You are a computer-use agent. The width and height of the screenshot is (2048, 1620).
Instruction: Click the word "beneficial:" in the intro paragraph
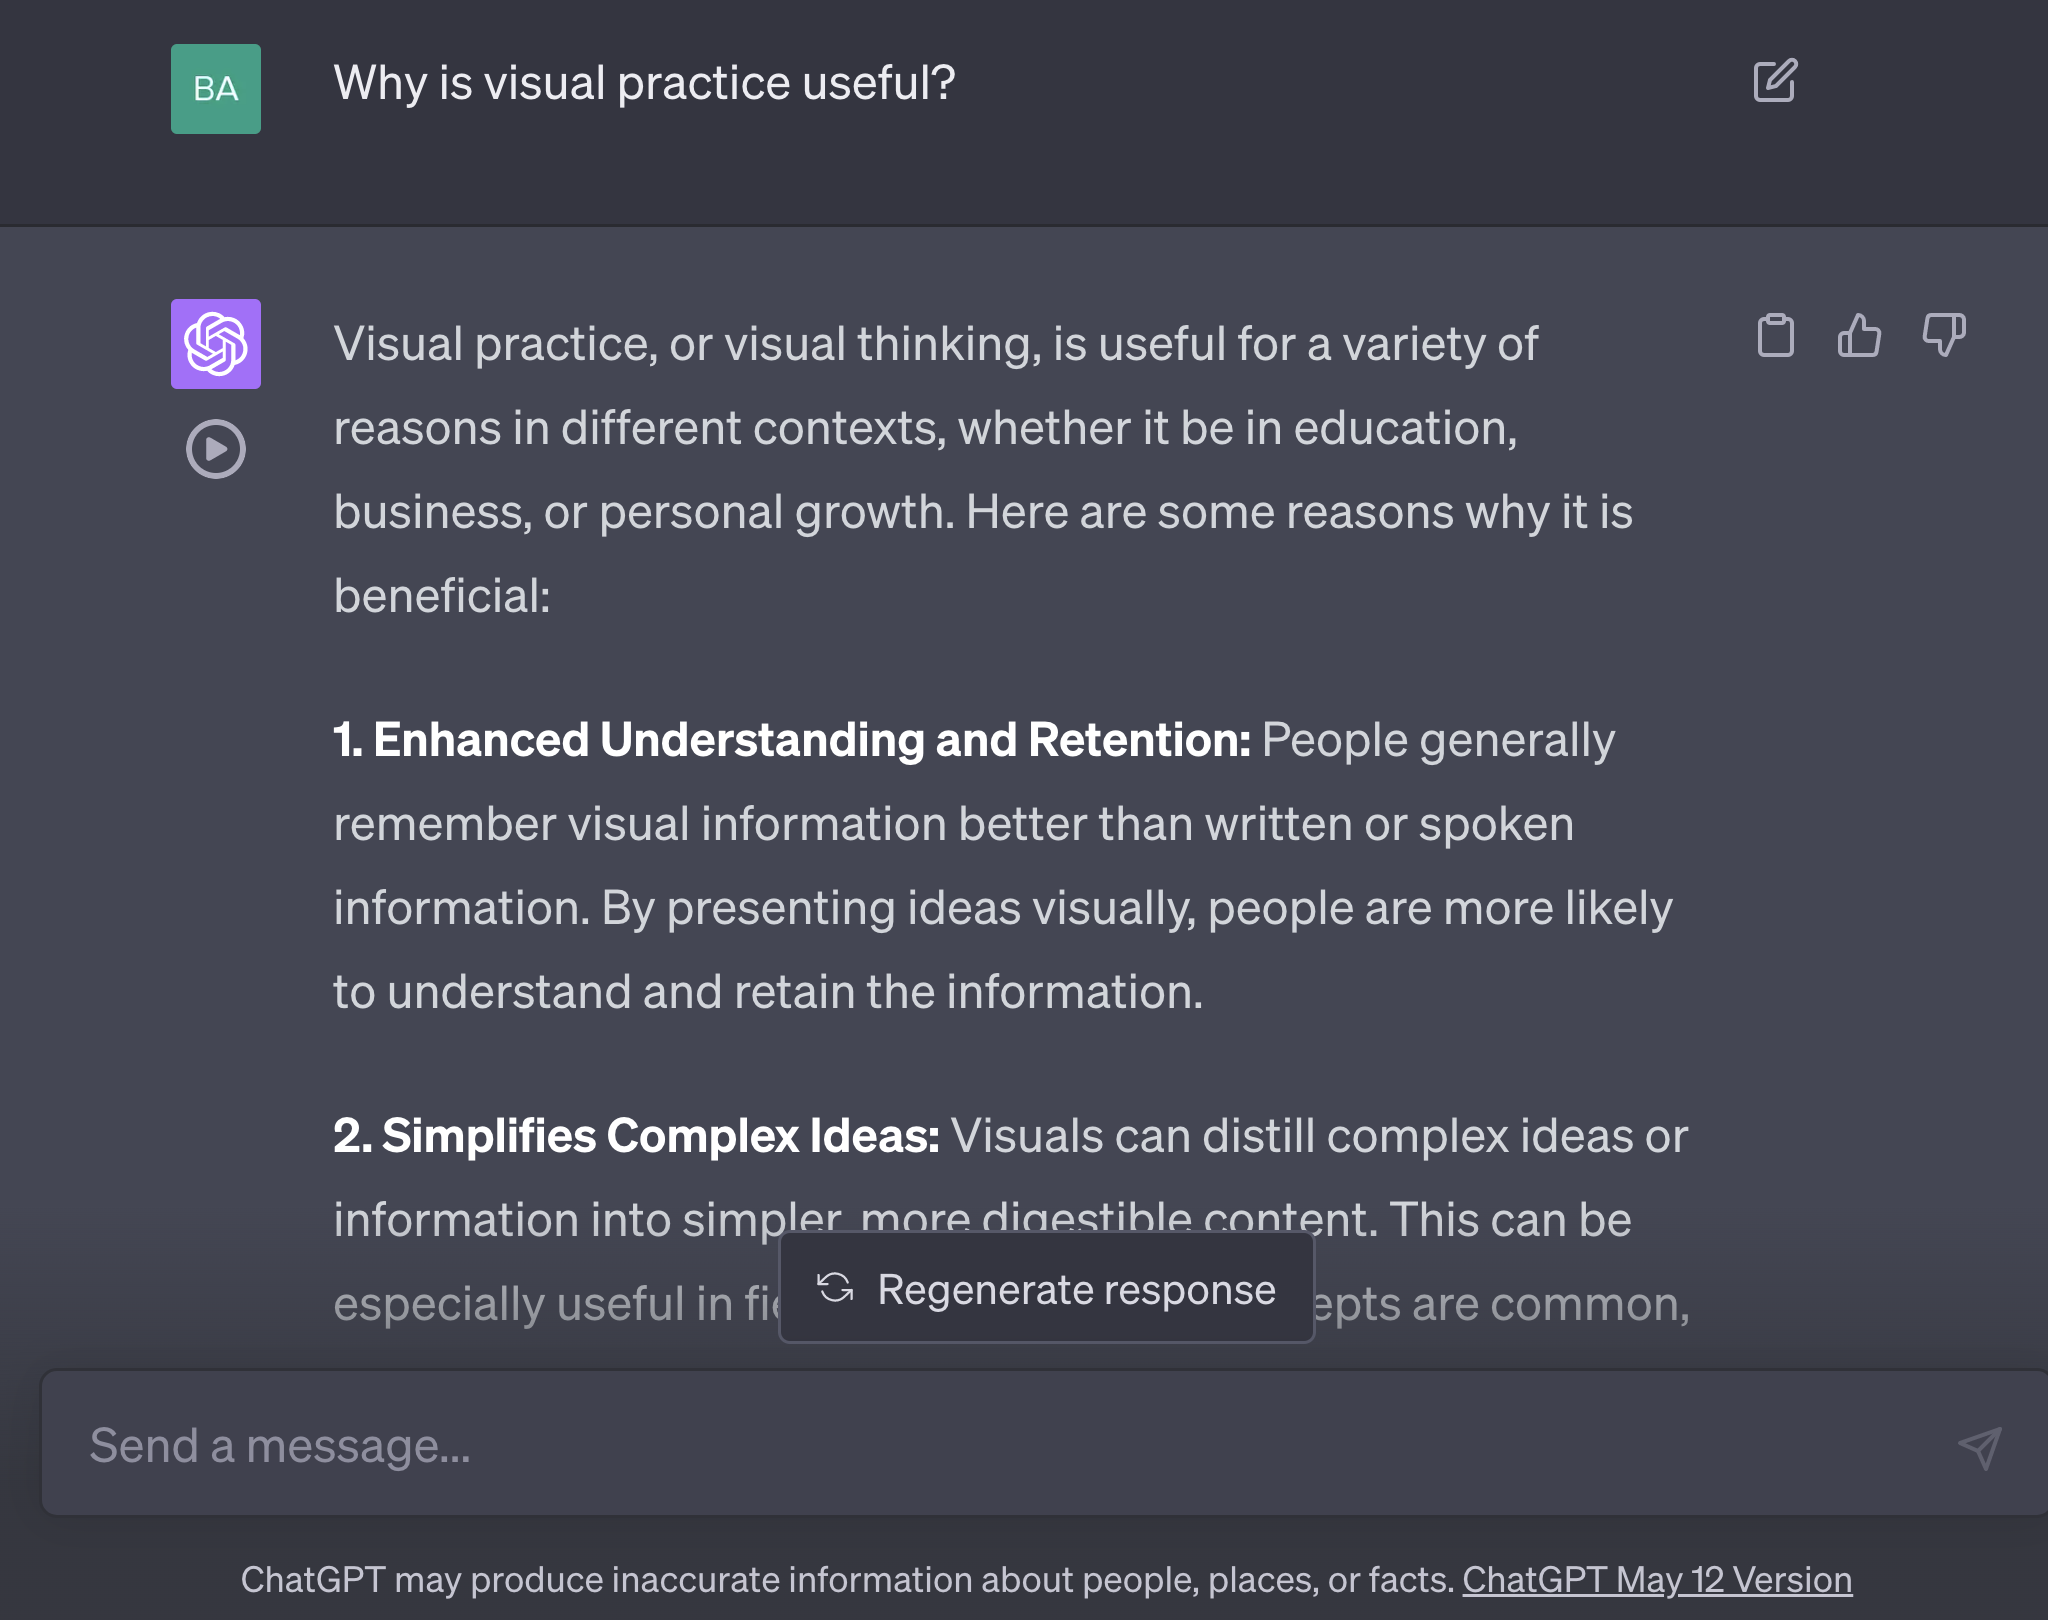pyautogui.click(x=442, y=597)
